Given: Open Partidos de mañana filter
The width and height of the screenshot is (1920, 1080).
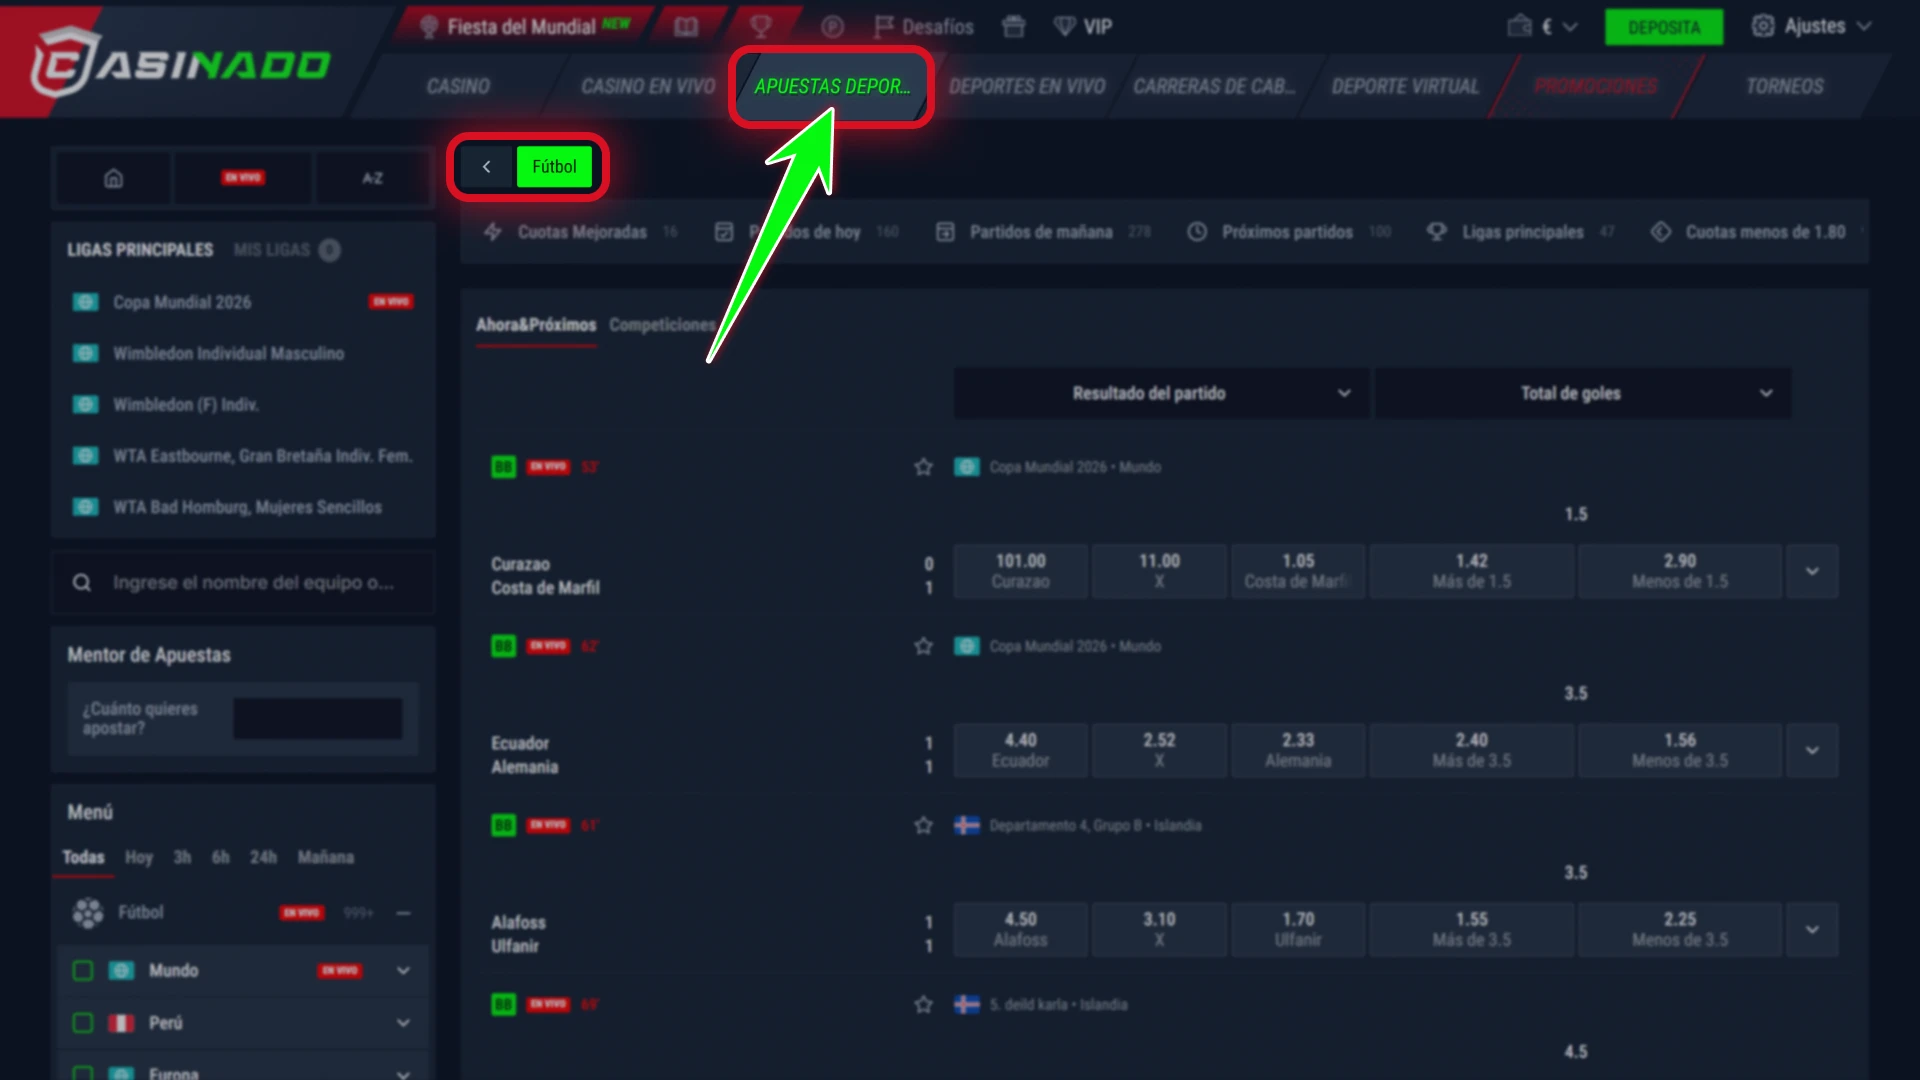Looking at the screenshot, I should (1042, 232).
